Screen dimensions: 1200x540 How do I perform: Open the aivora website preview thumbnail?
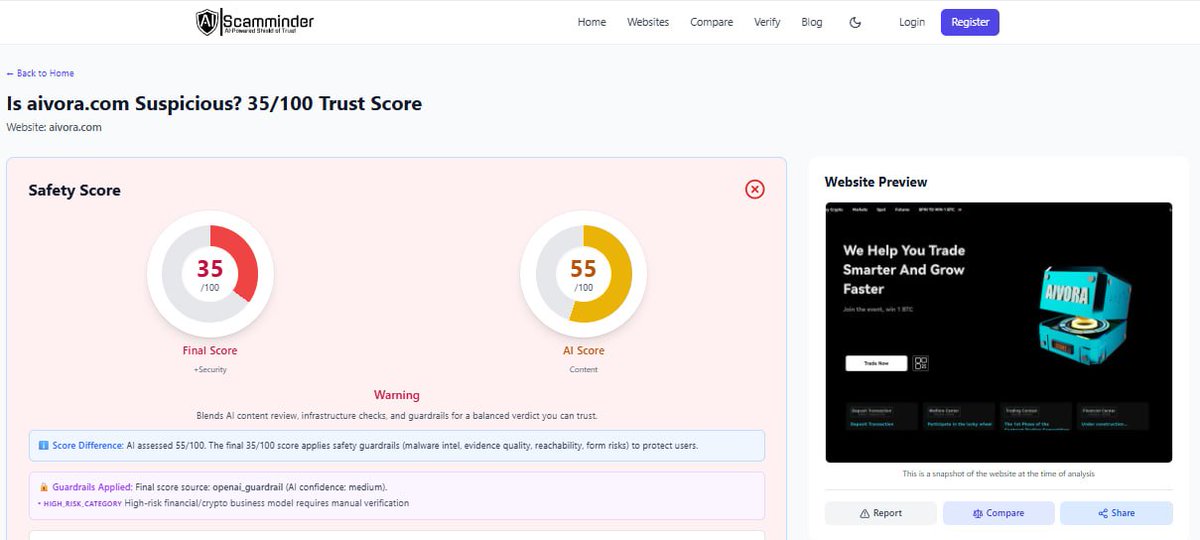998,332
